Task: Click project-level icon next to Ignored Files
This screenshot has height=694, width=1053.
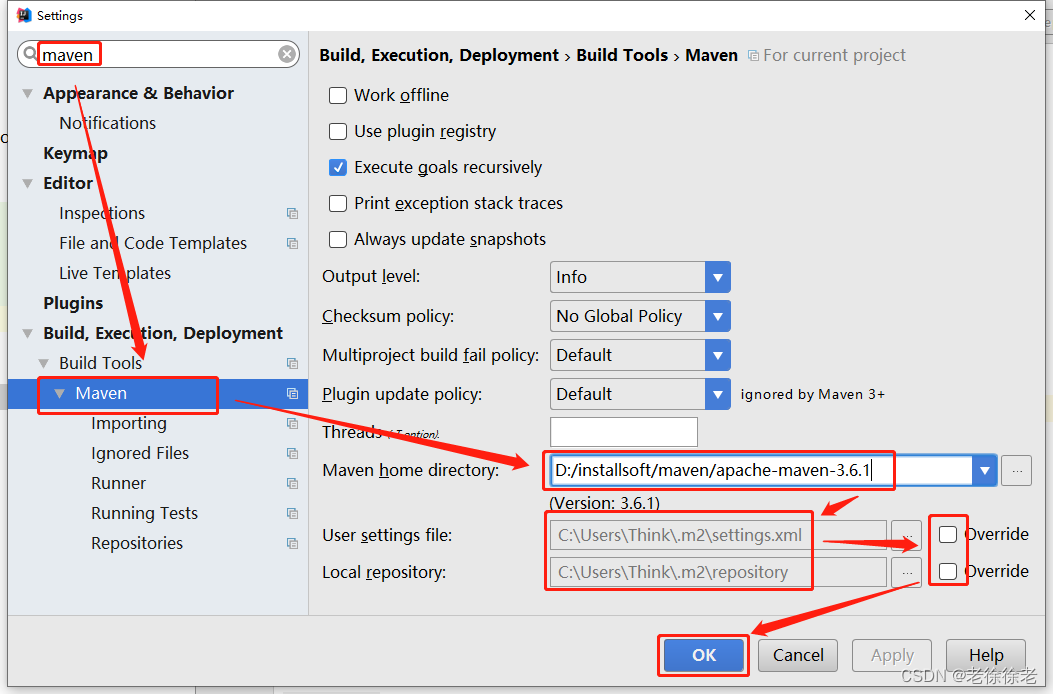Action: pyautogui.click(x=292, y=453)
